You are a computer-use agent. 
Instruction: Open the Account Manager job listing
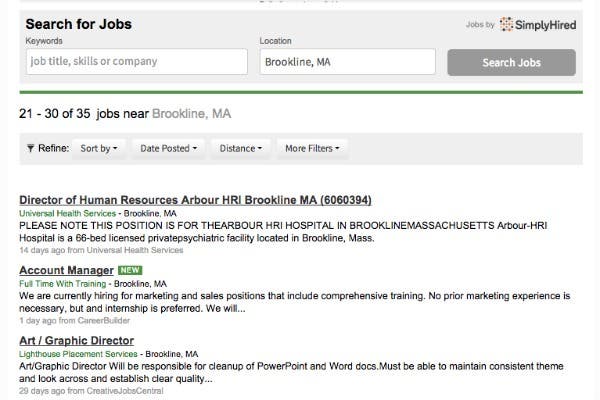click(66, 270)
